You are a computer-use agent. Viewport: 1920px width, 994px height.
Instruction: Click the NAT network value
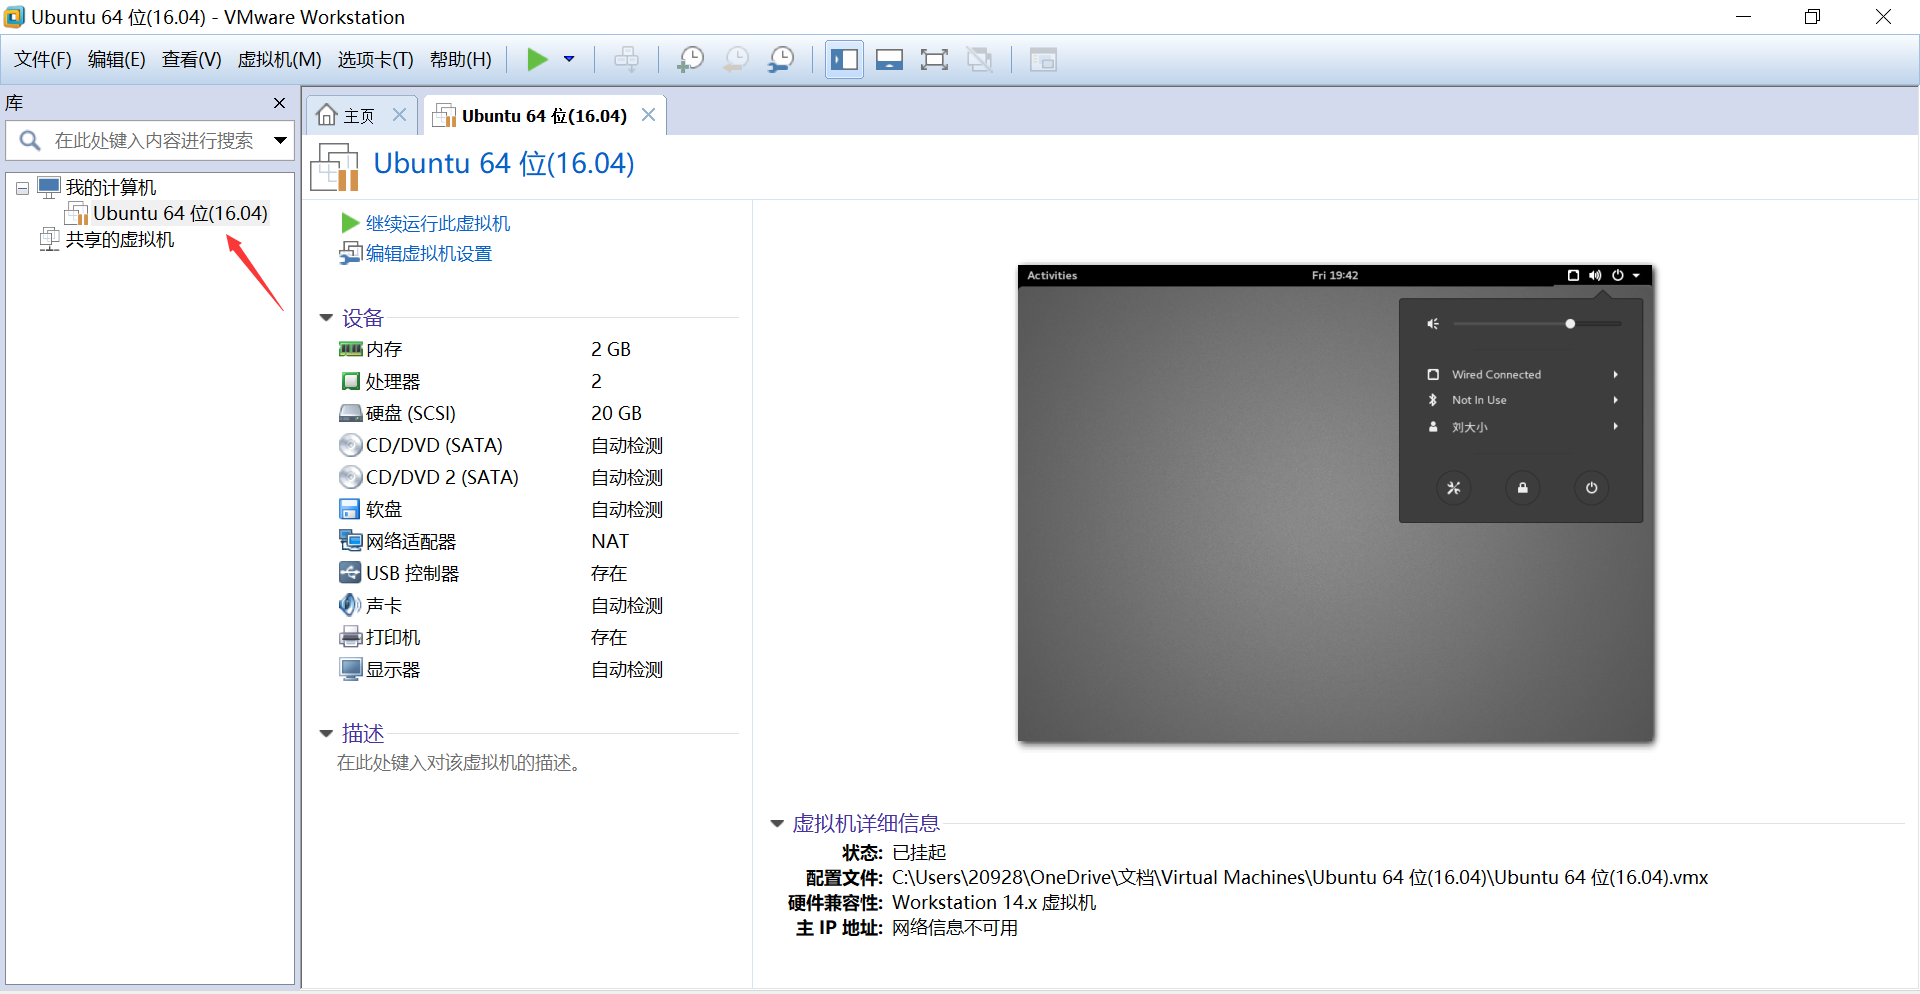(610, 541)
